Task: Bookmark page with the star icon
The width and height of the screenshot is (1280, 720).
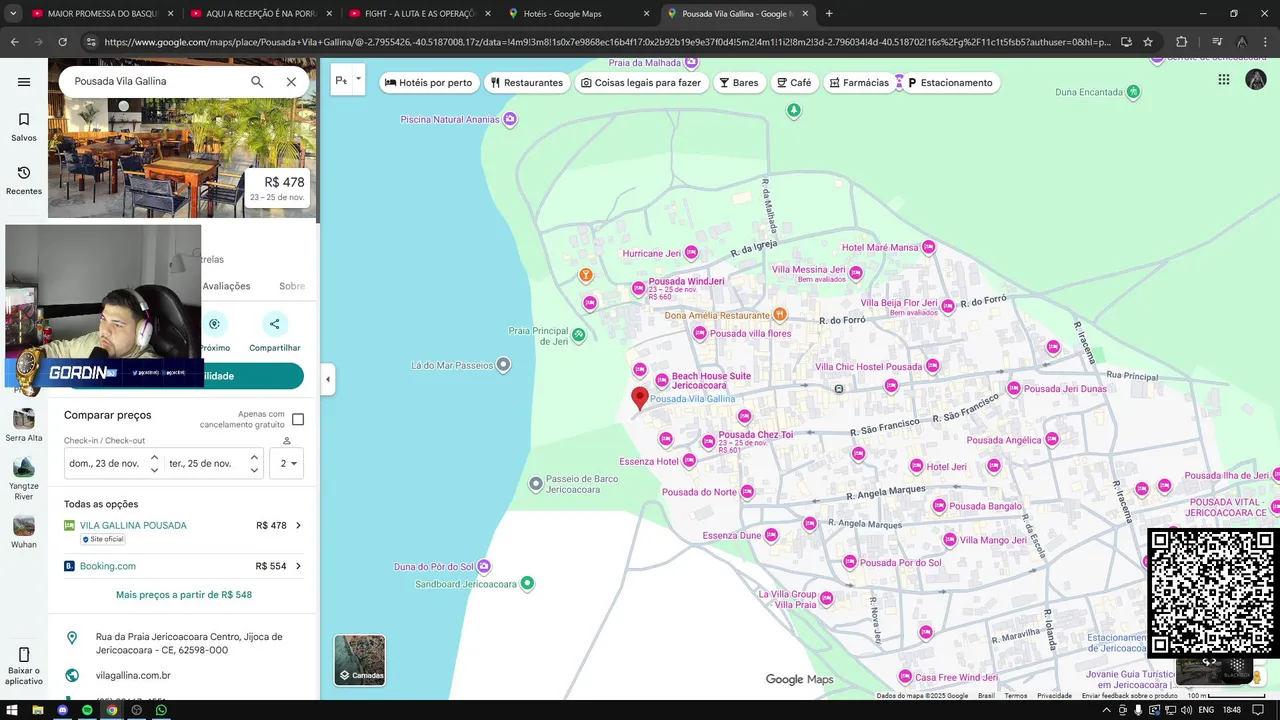Action: click(x=1148, y=42)
